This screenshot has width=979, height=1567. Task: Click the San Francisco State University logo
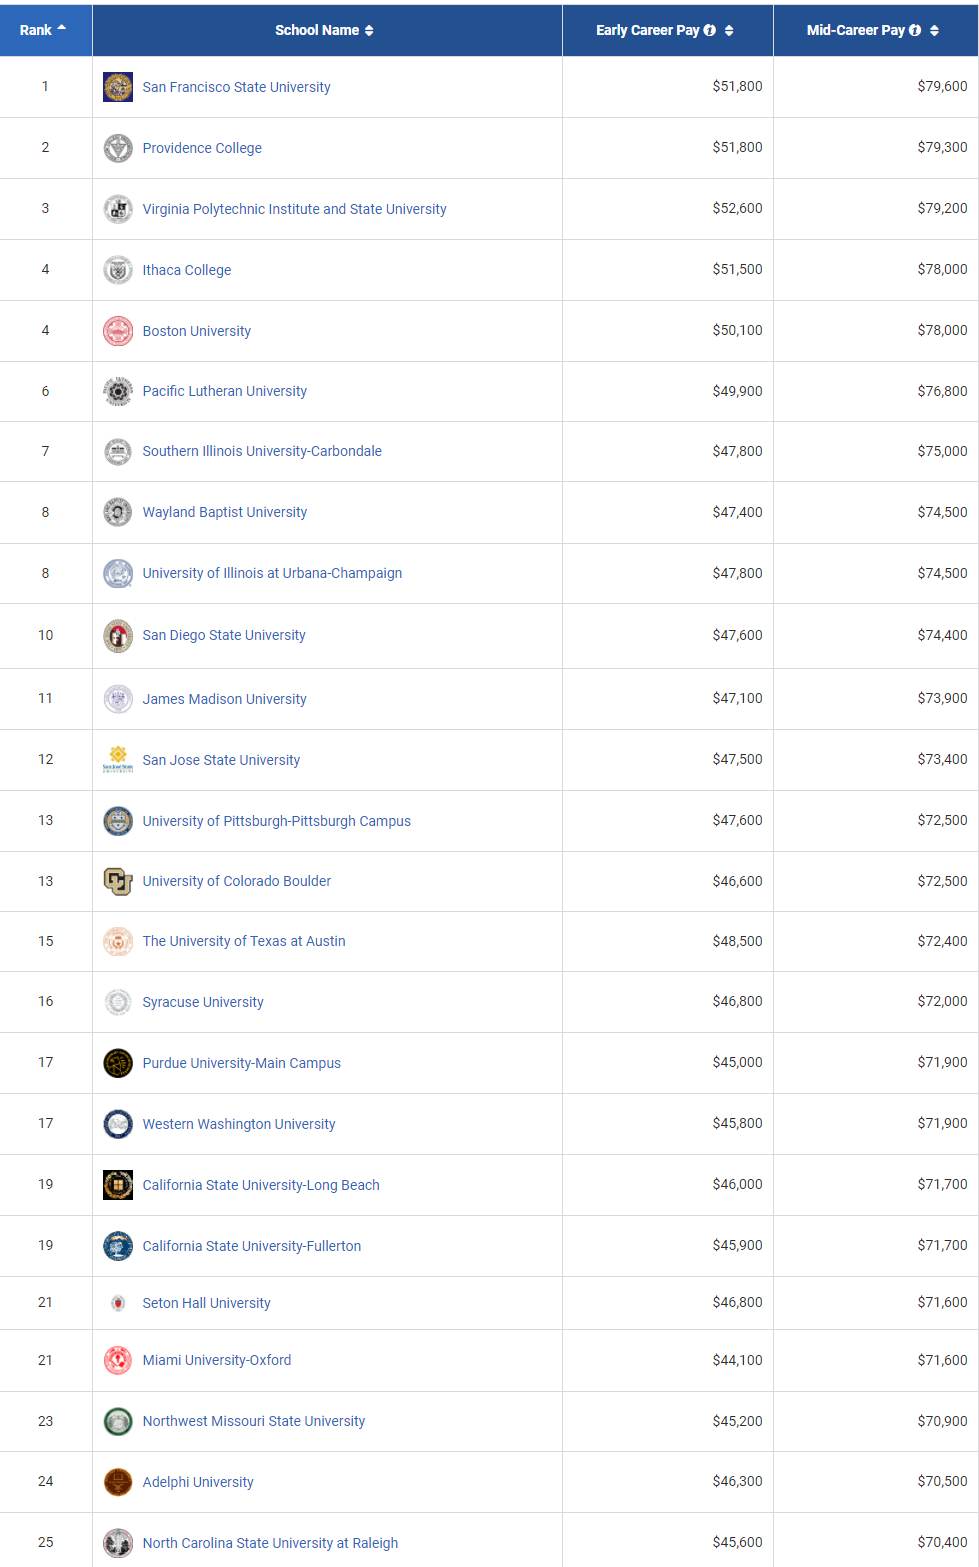point(118,87)
